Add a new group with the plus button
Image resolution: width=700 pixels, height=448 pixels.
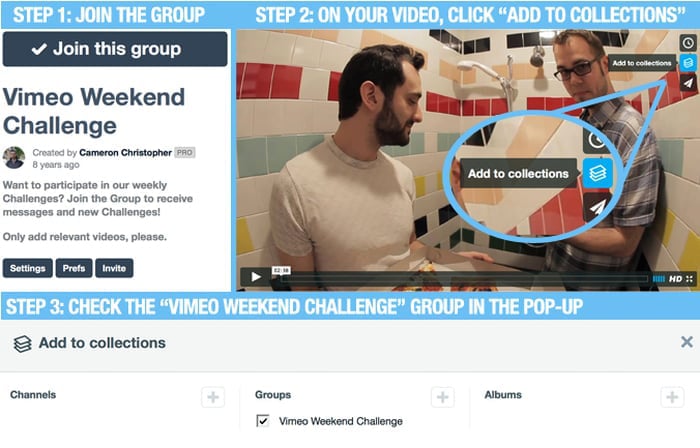coord(442,397)
